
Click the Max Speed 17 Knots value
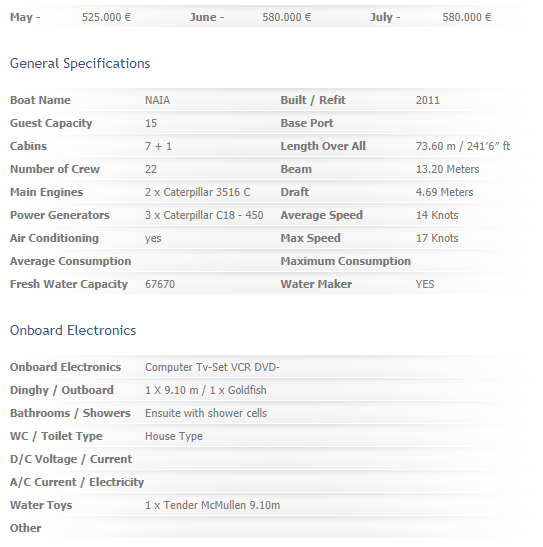coord(437,238)
